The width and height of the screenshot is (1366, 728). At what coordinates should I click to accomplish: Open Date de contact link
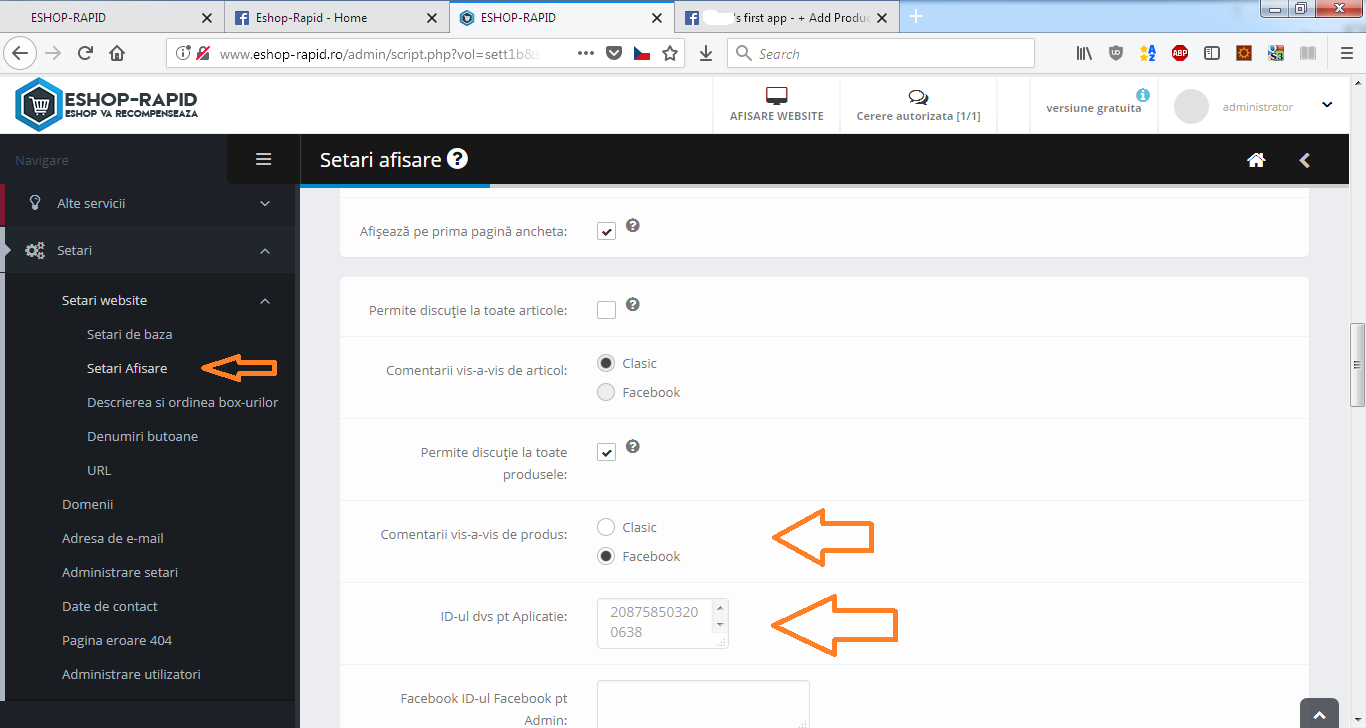[110, 606]
